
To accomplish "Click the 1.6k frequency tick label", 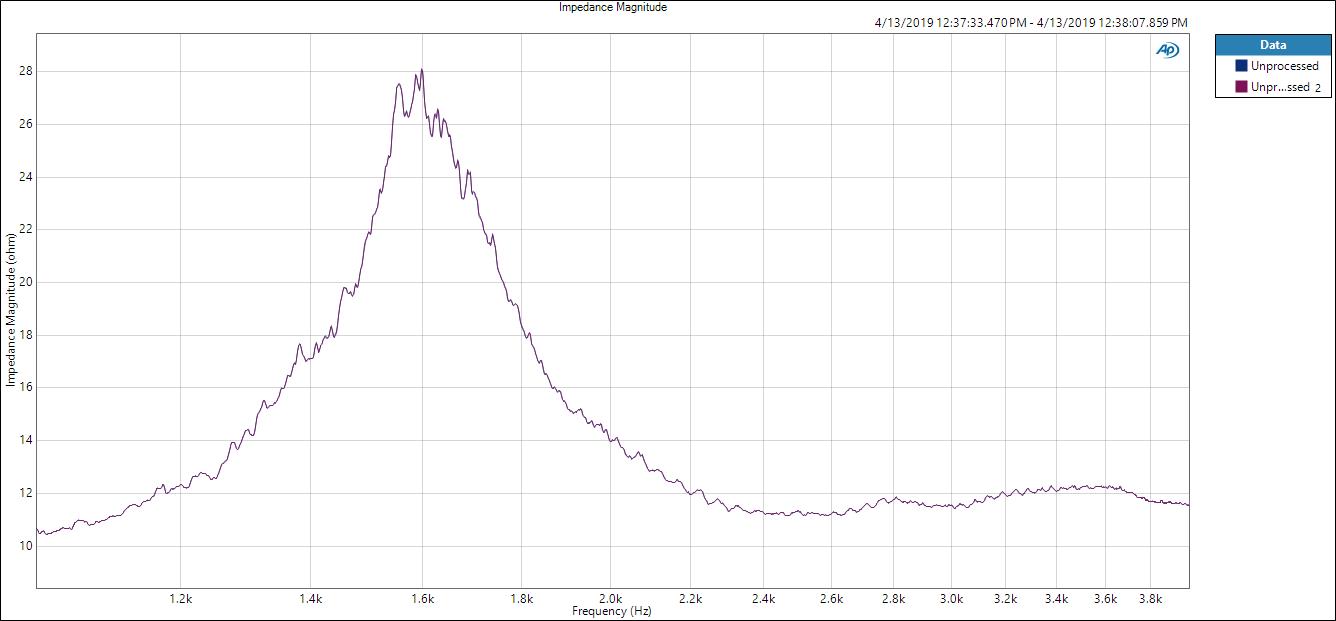I will (x=423, y=599).
